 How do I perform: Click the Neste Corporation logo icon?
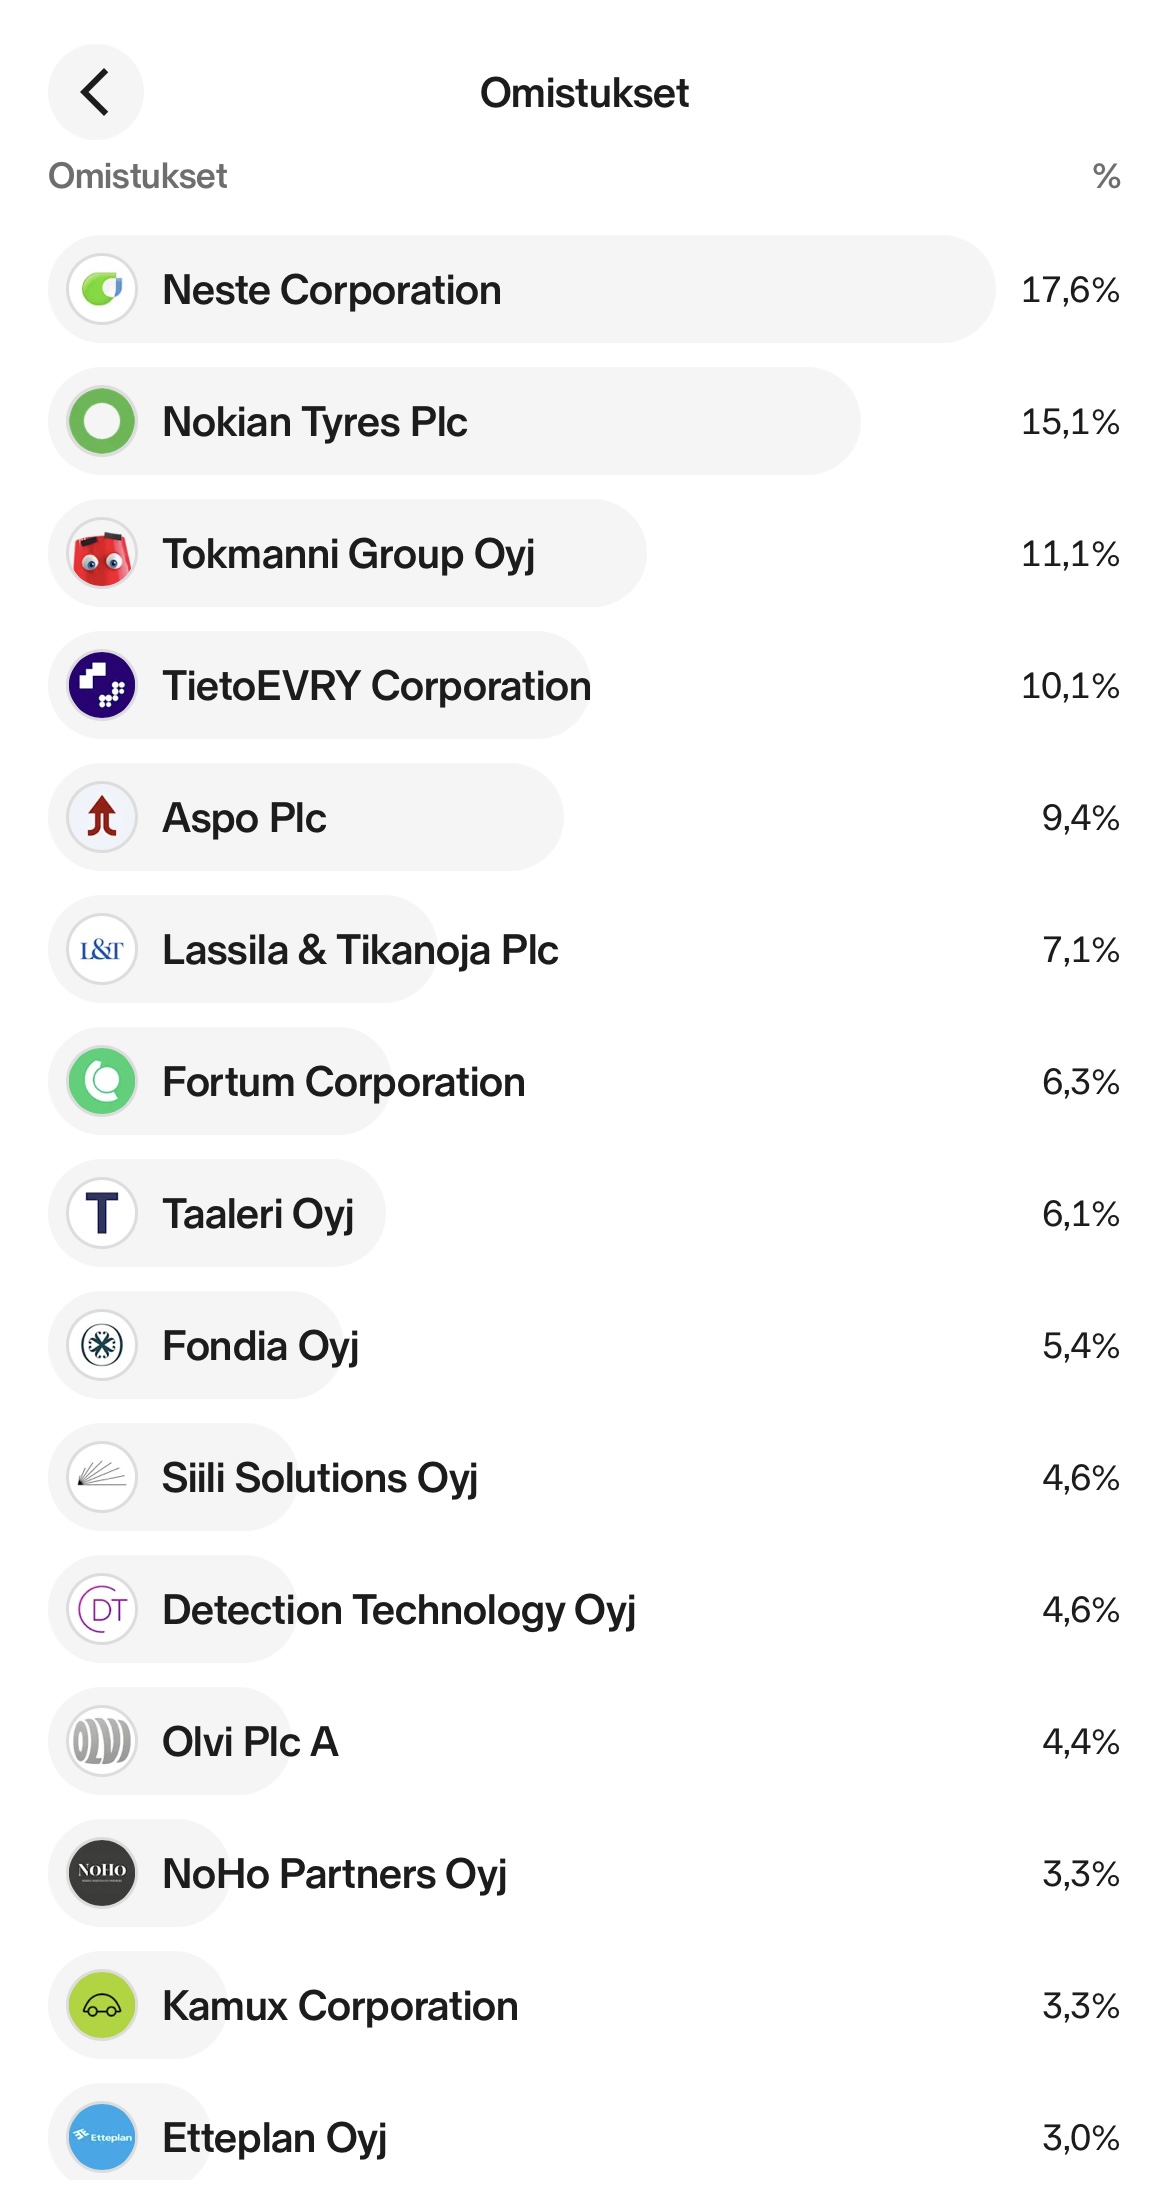[x=102, y=290]
